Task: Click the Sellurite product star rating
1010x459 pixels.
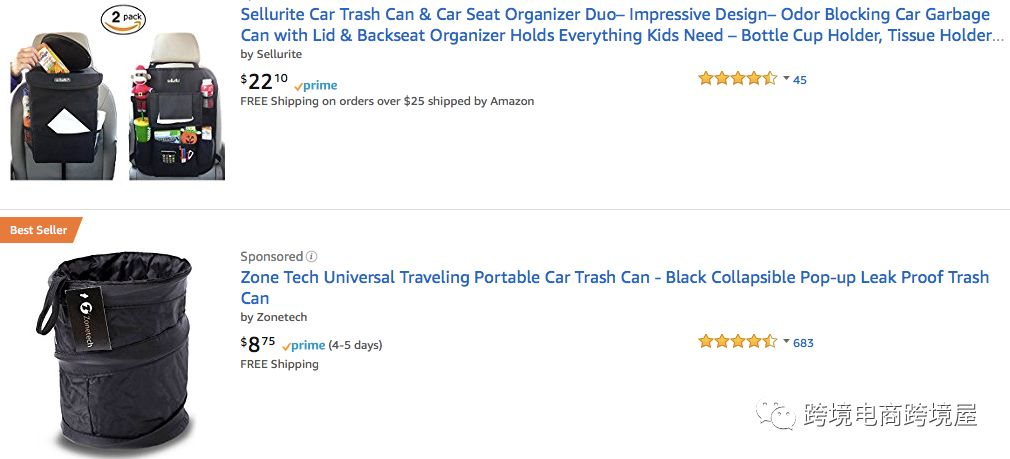Action: [x=737, y=79]
